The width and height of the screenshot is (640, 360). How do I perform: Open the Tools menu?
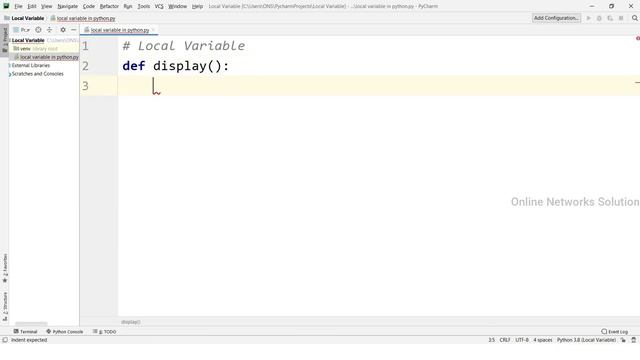[143, 6]
